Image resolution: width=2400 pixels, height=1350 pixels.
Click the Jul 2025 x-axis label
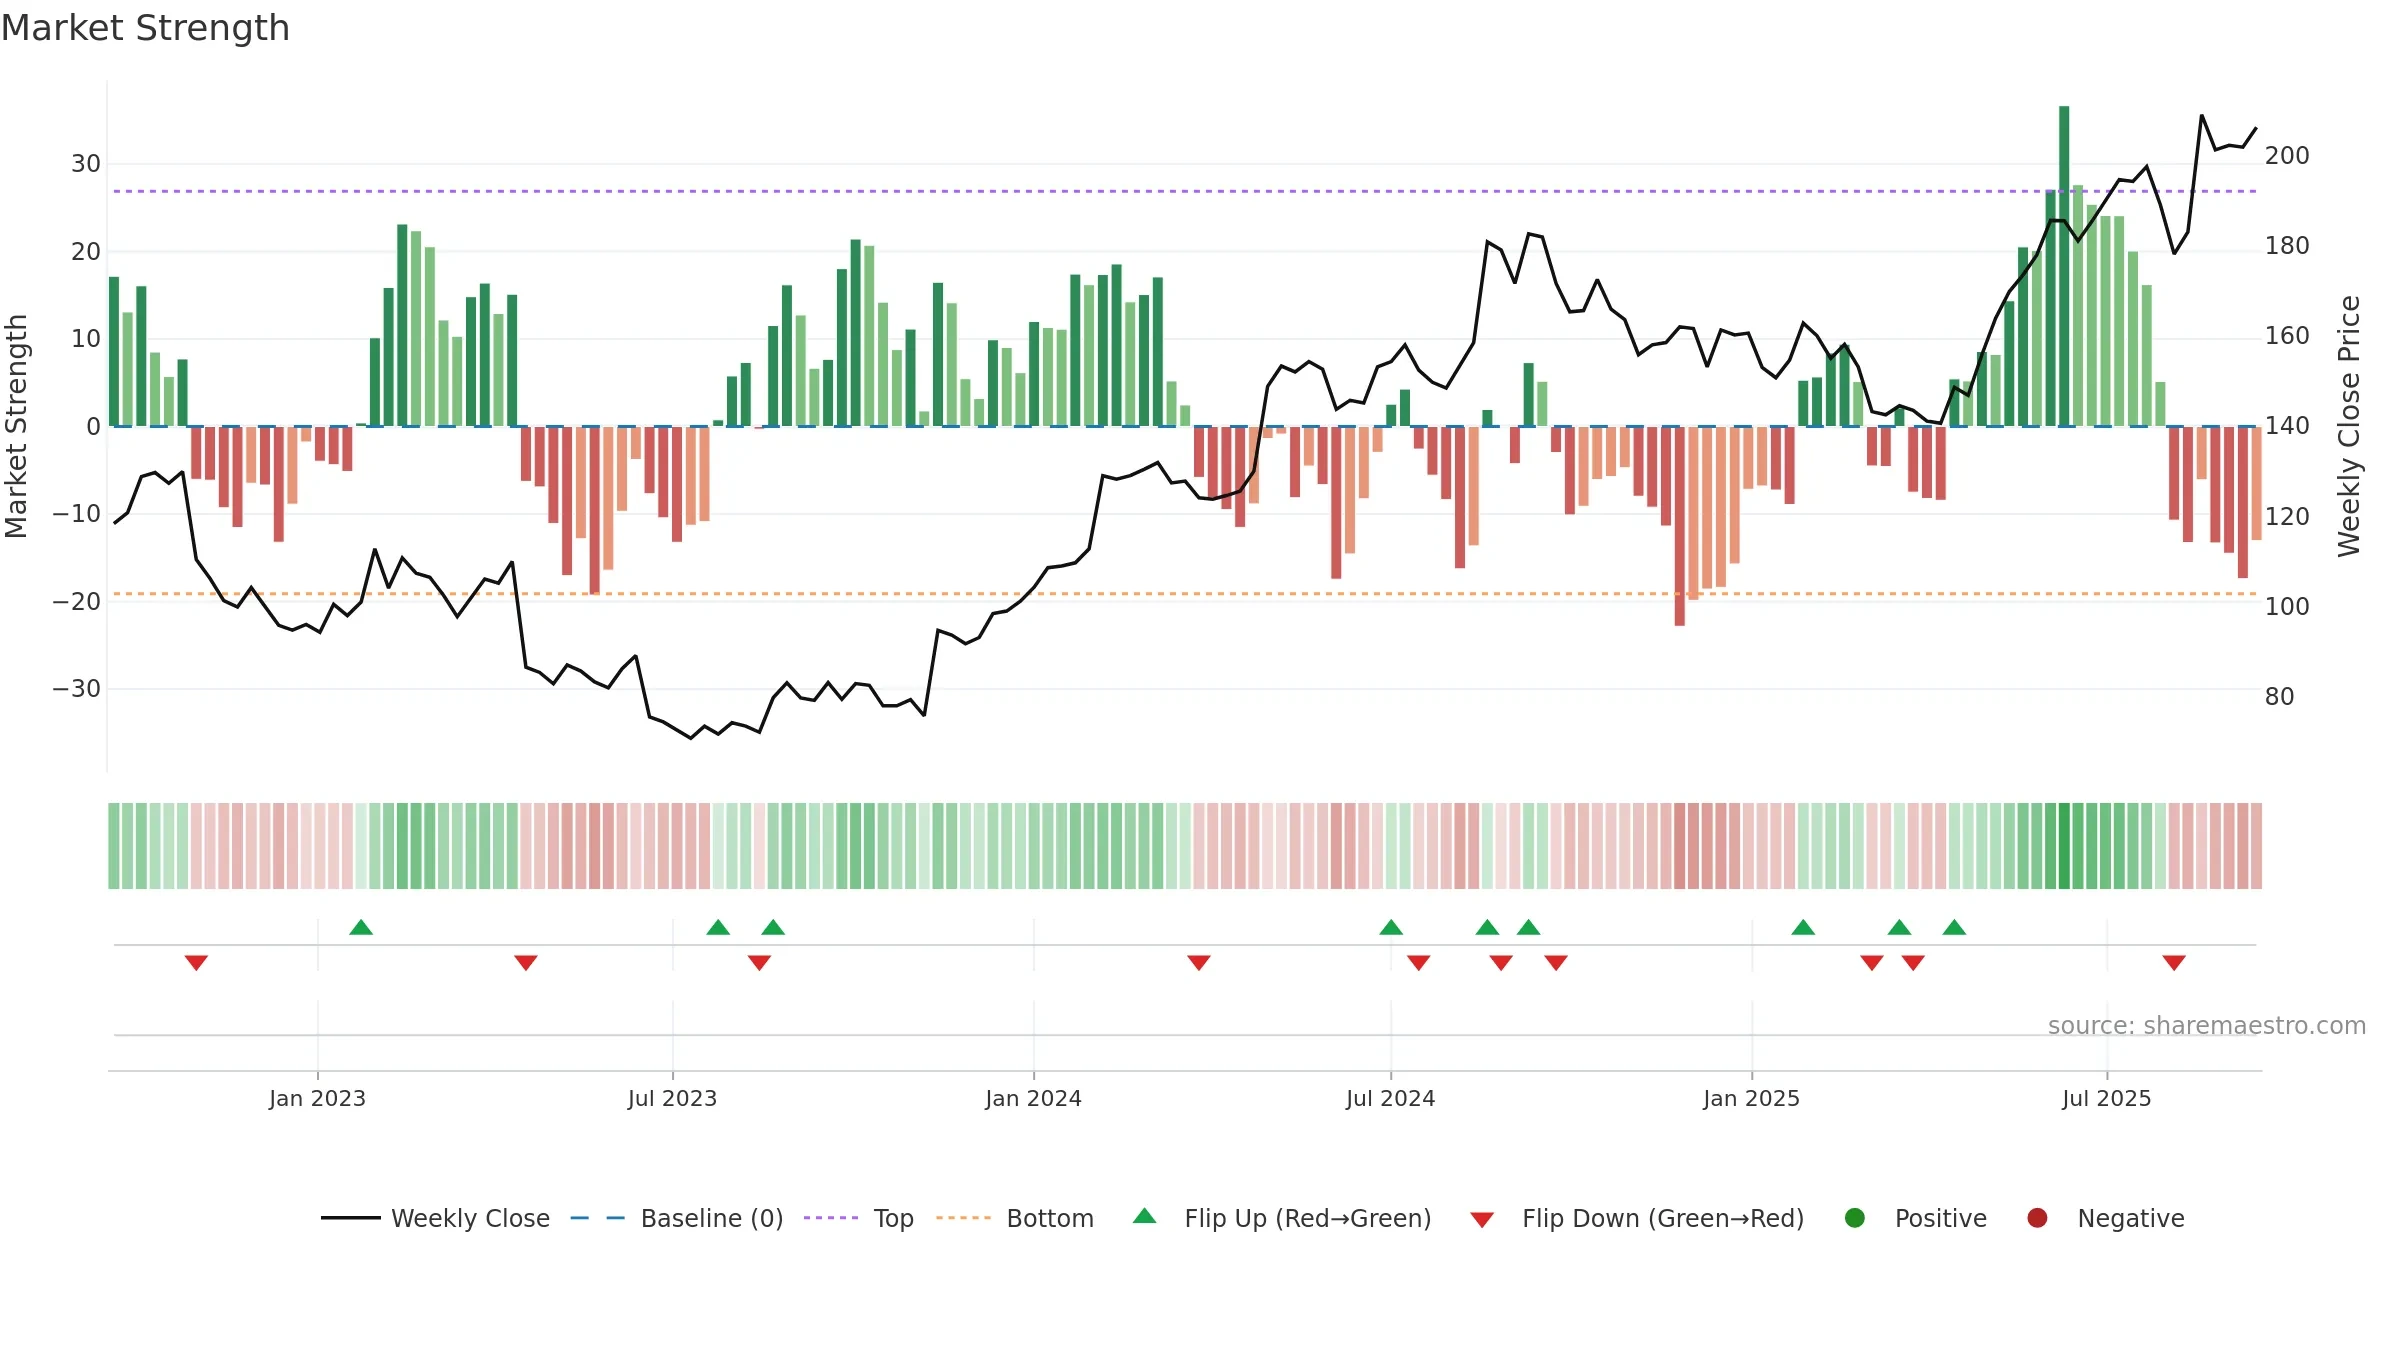click(x=2106, y=1099)
